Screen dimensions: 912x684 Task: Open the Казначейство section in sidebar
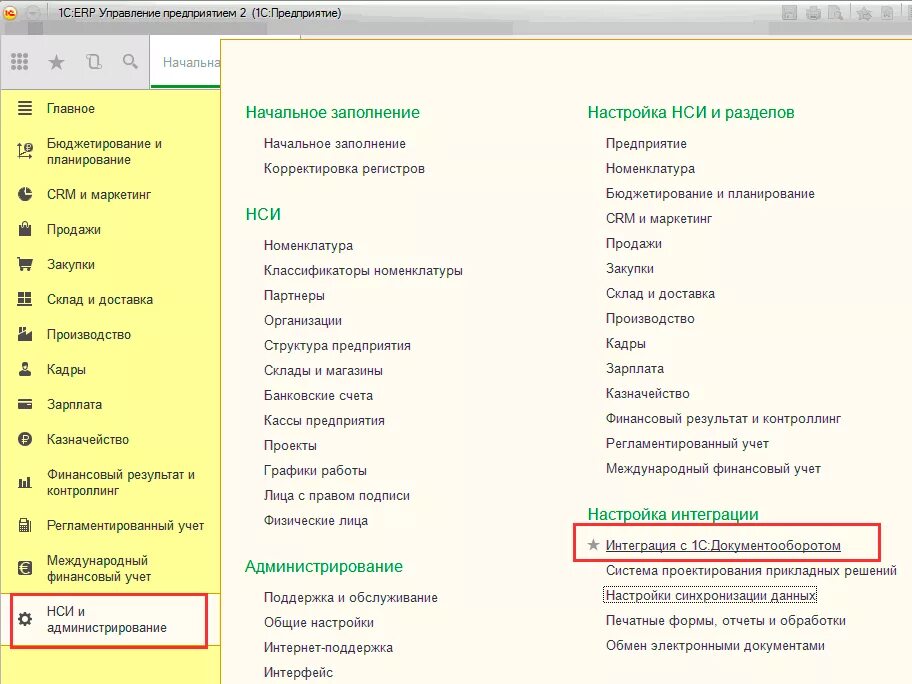point(88,439)
